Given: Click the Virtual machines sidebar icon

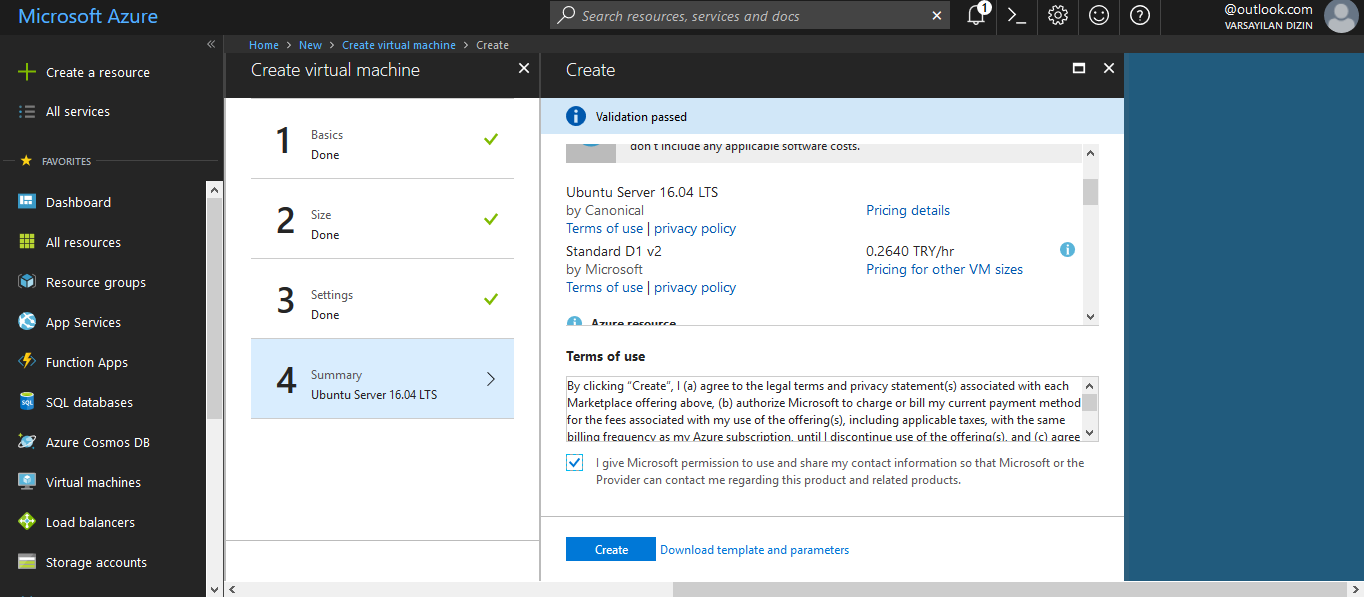Looking at the screenshot, I should point(27,482).
